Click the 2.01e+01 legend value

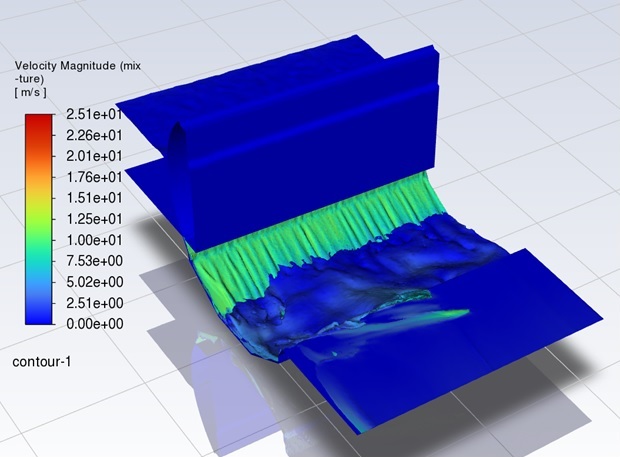94,157
